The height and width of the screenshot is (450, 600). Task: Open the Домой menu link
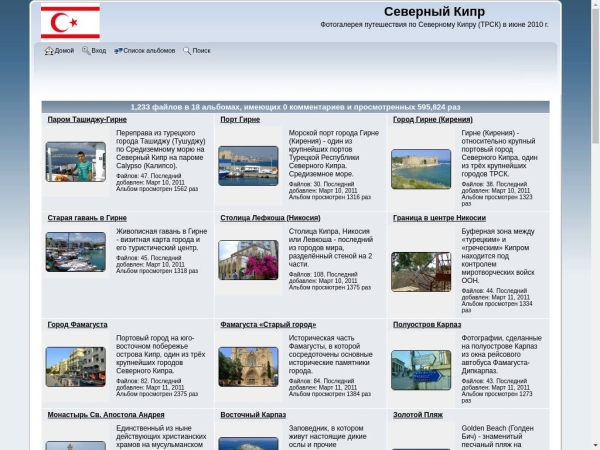click(64, 51)
